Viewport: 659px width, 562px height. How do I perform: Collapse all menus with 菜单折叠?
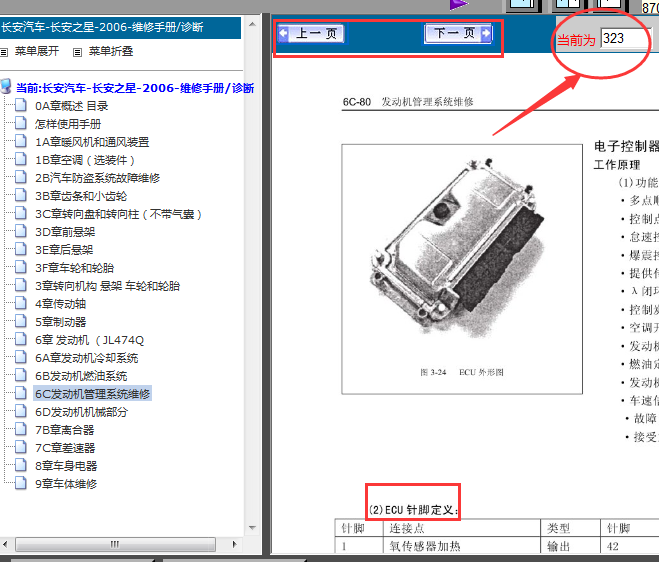click(x=111, y=51)
